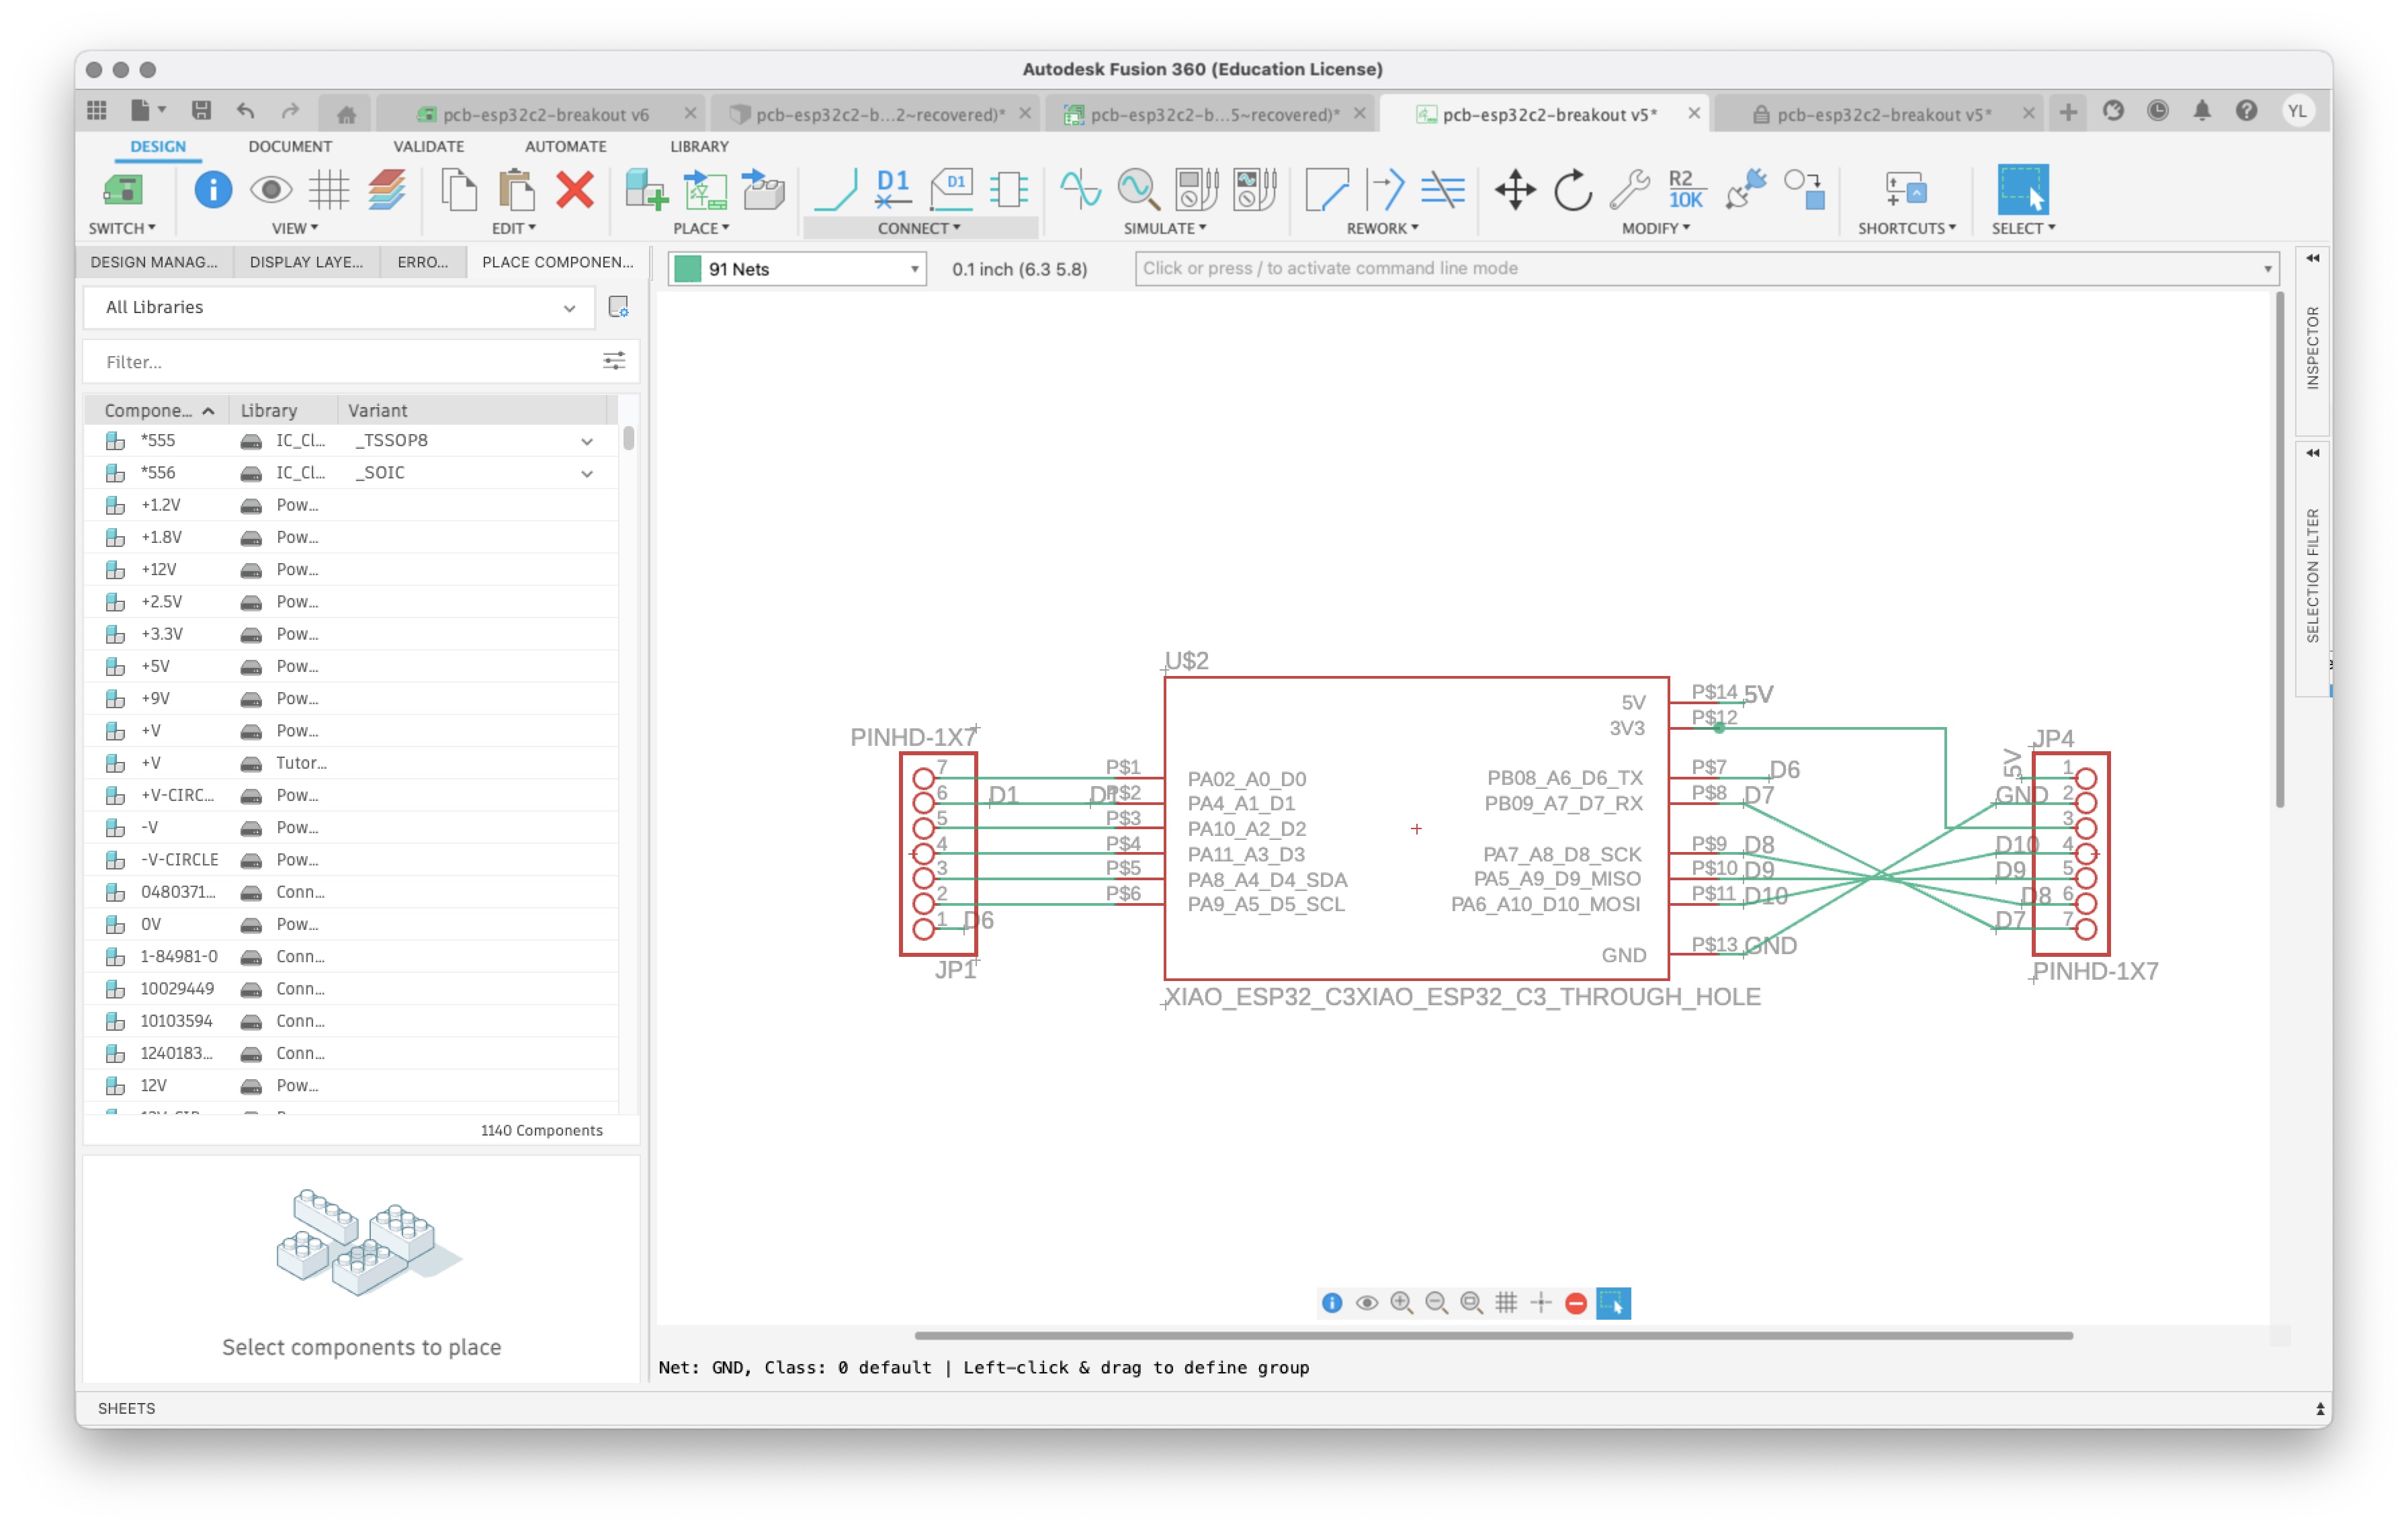The width and height of the screenshot is (2408, 1528).
Task: Open library manager icon beside All Libraries
Action: pos(619,307)
